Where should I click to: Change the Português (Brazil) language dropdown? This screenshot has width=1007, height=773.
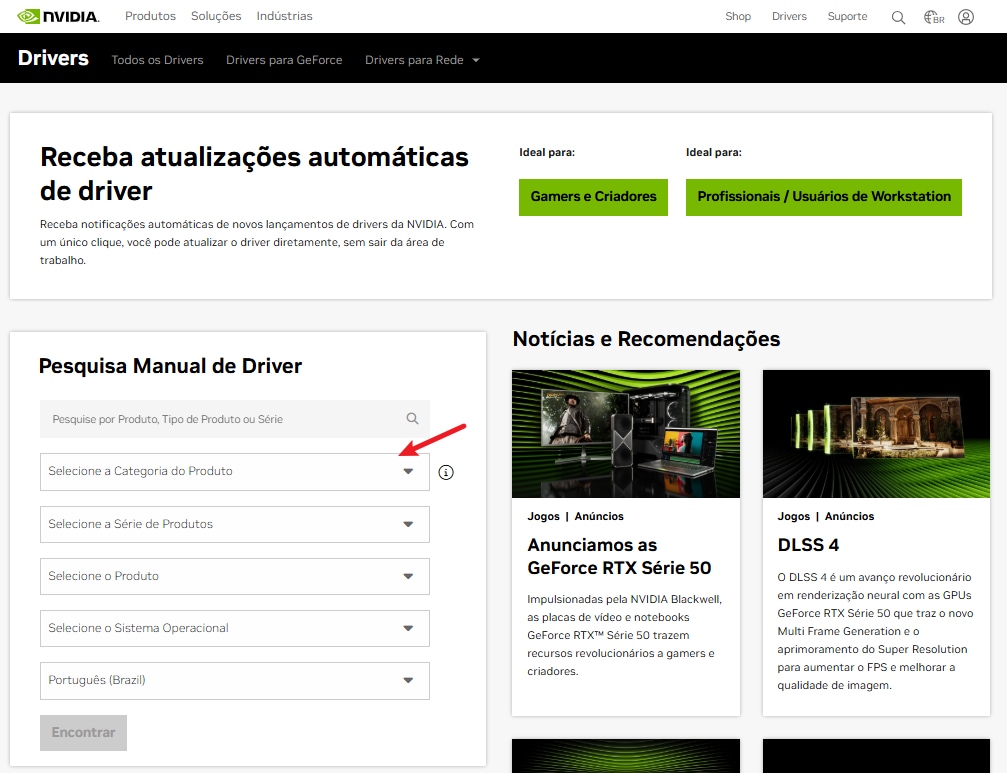point(234,680)
